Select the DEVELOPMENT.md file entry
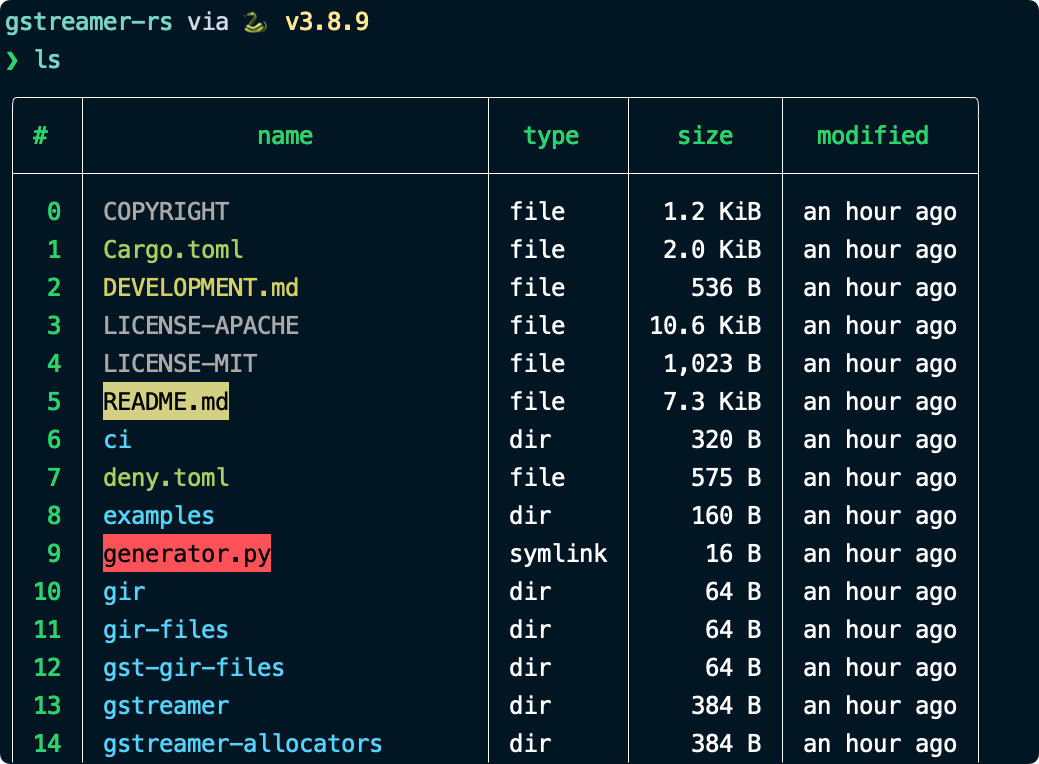The image size is (1039, 764). coord(200,287)
